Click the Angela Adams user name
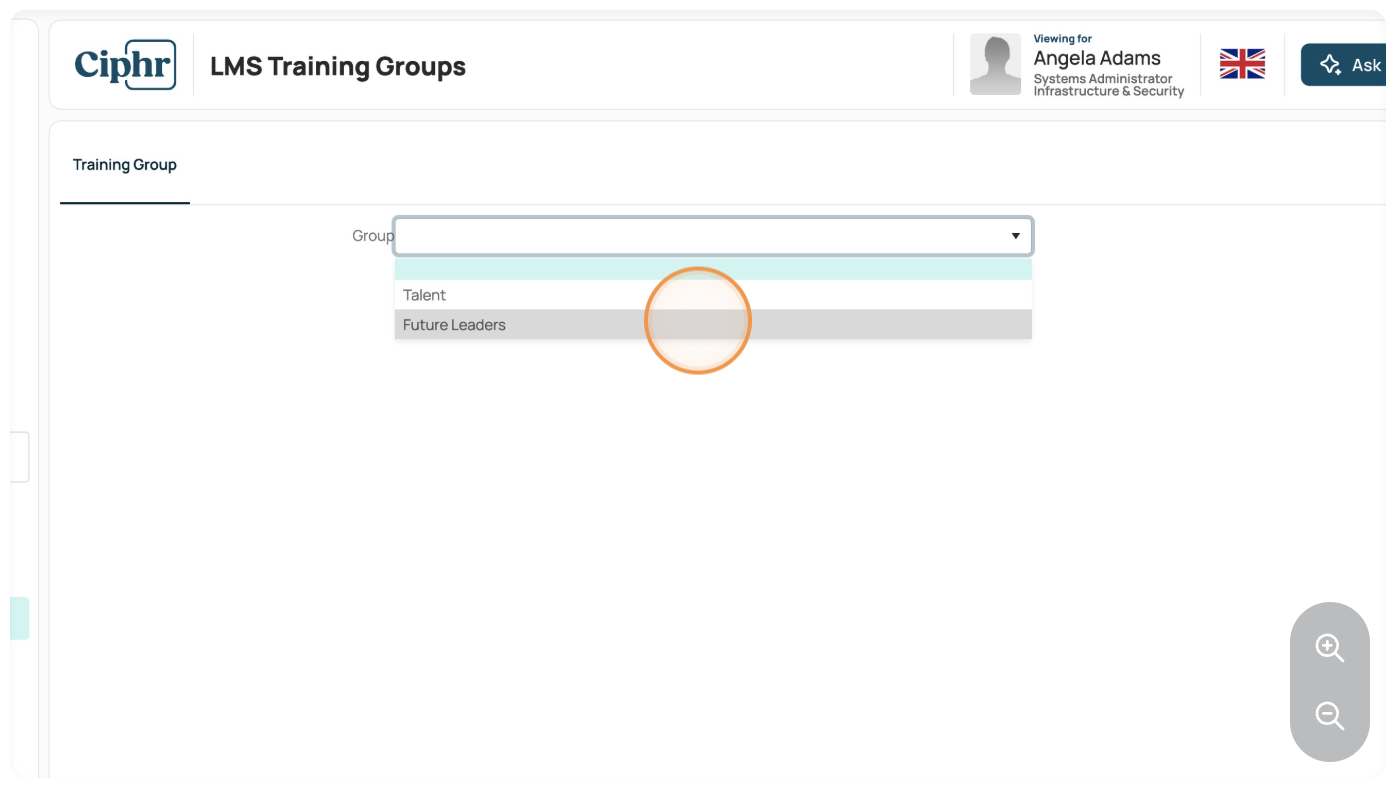 coord(1097,58)
